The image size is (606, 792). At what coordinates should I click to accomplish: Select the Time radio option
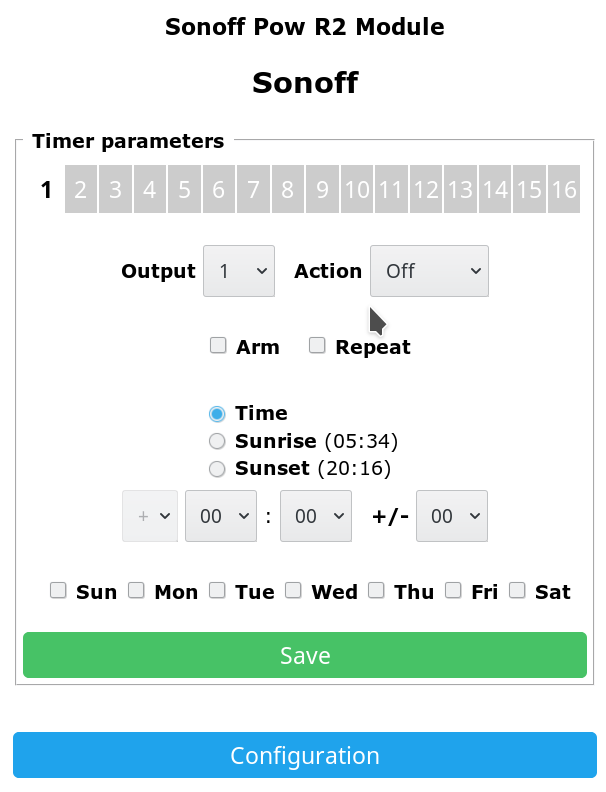[x=217, y=414]
